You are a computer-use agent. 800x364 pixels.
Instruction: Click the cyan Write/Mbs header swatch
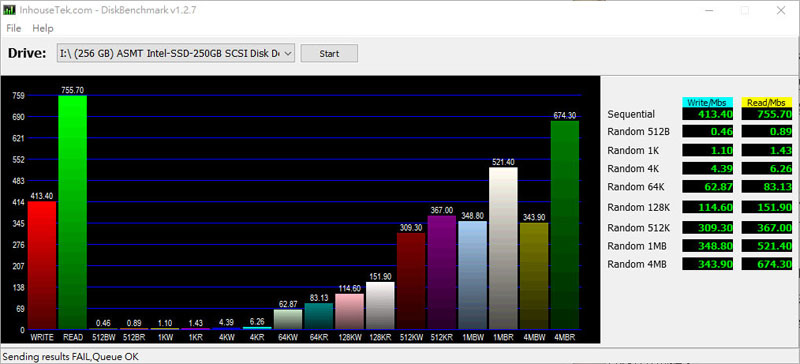[708, 102]
